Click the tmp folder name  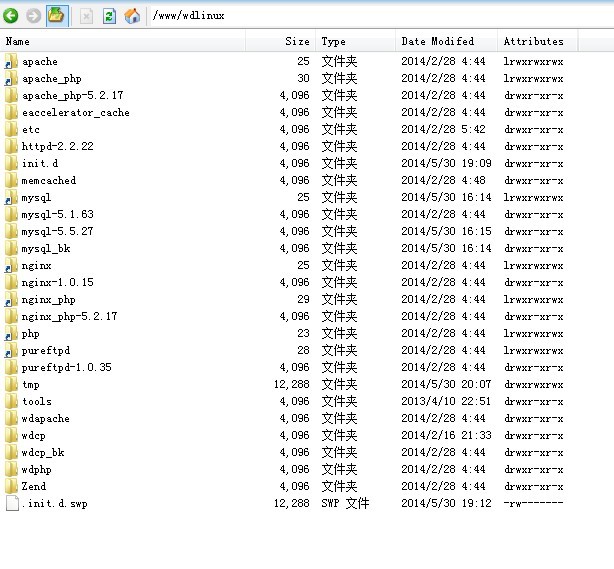click(x=31, y=385)
